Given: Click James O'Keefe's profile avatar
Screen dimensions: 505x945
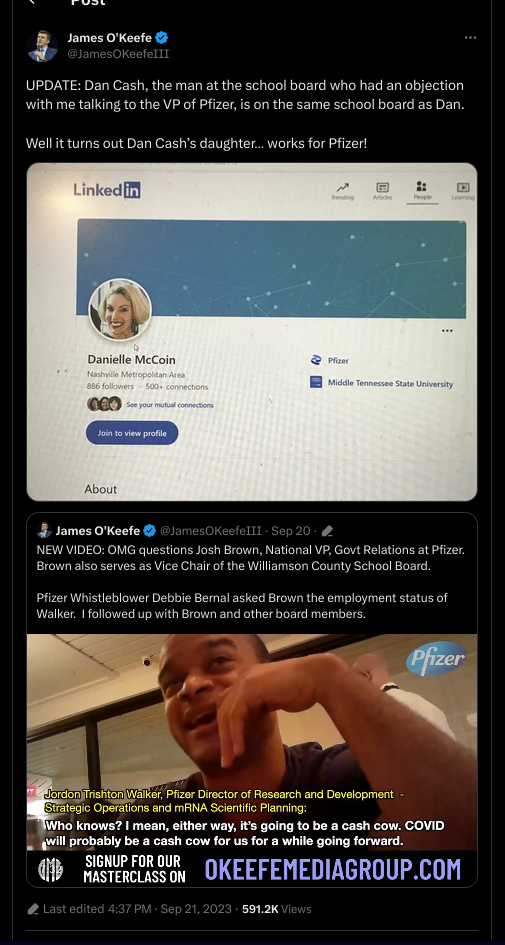Looking at the screenshot, I should (42, 46).
